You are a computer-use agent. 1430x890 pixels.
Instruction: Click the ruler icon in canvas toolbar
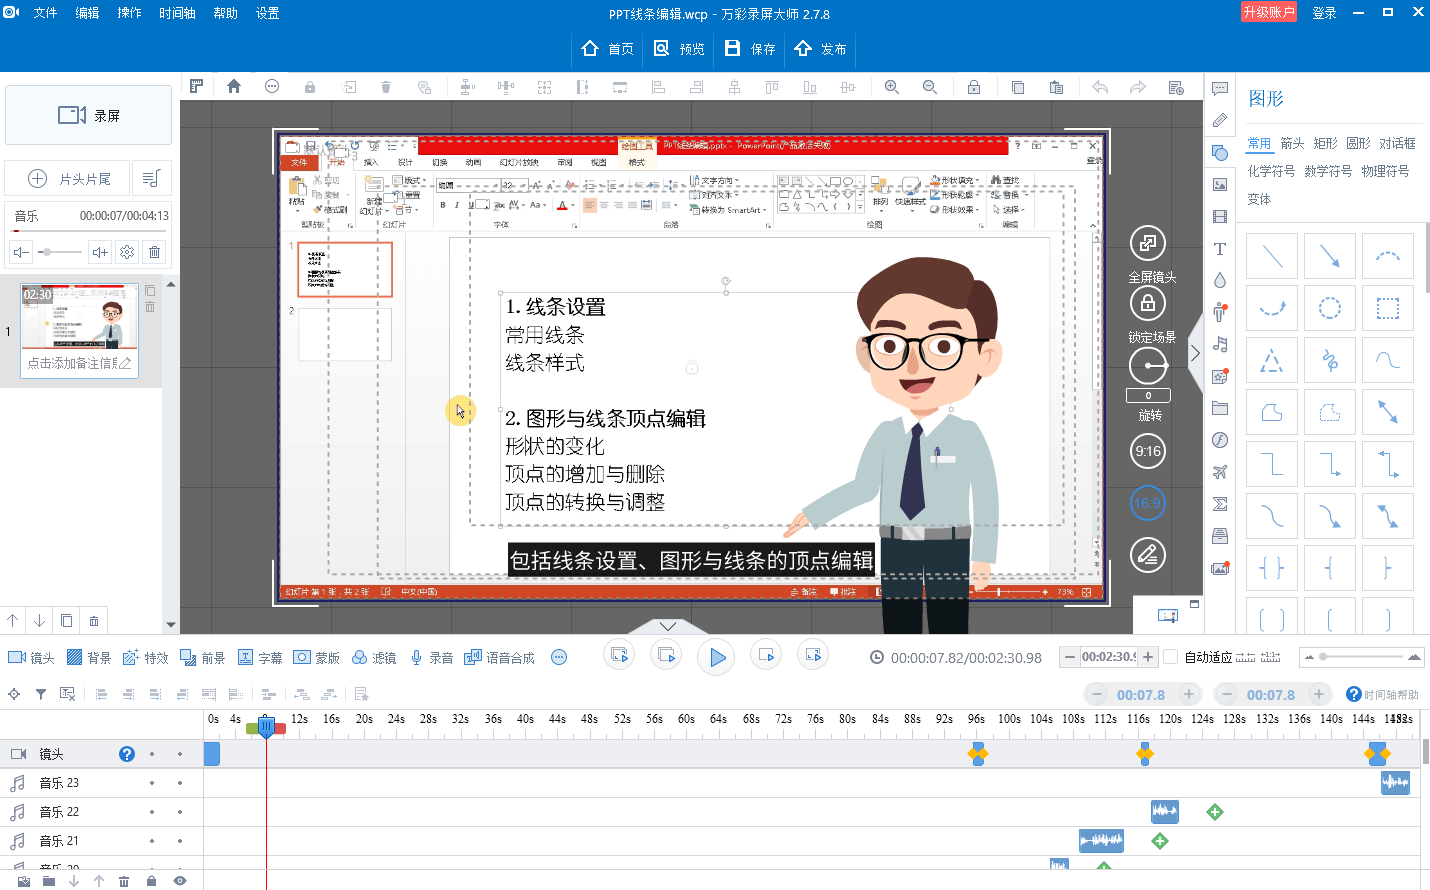197,87
